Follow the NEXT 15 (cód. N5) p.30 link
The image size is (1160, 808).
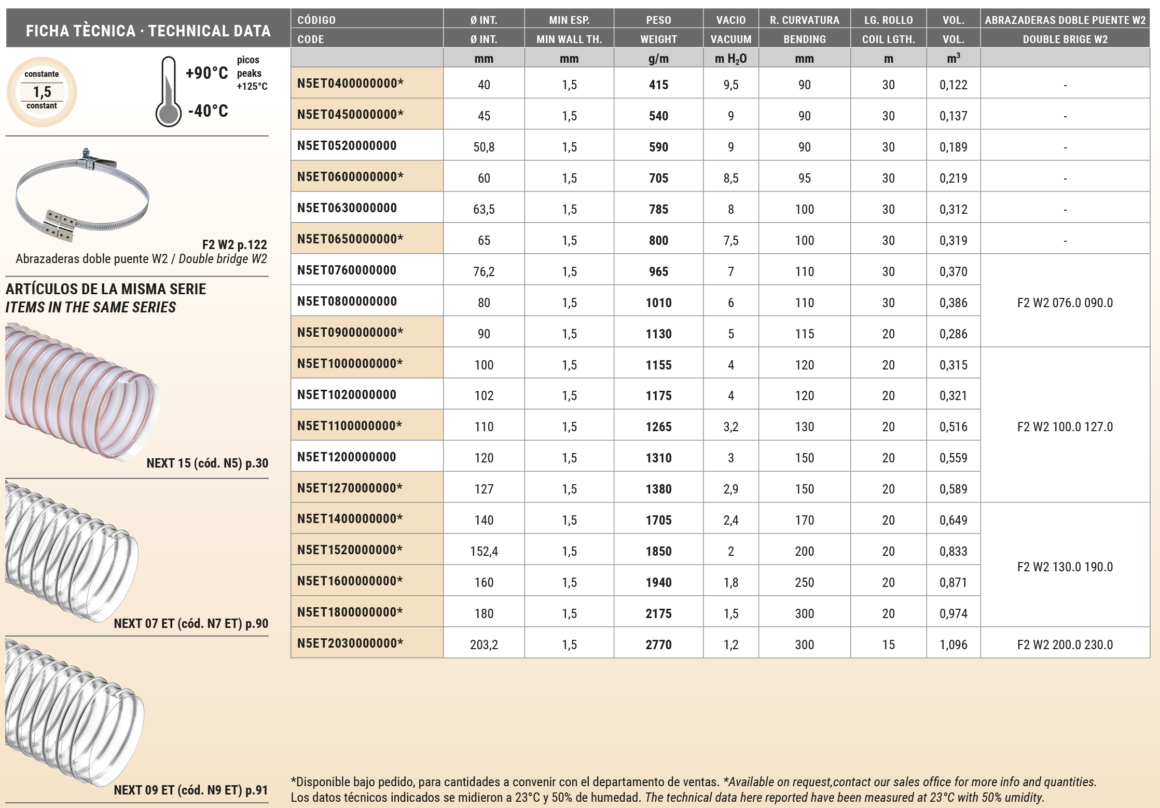point(207,463)
